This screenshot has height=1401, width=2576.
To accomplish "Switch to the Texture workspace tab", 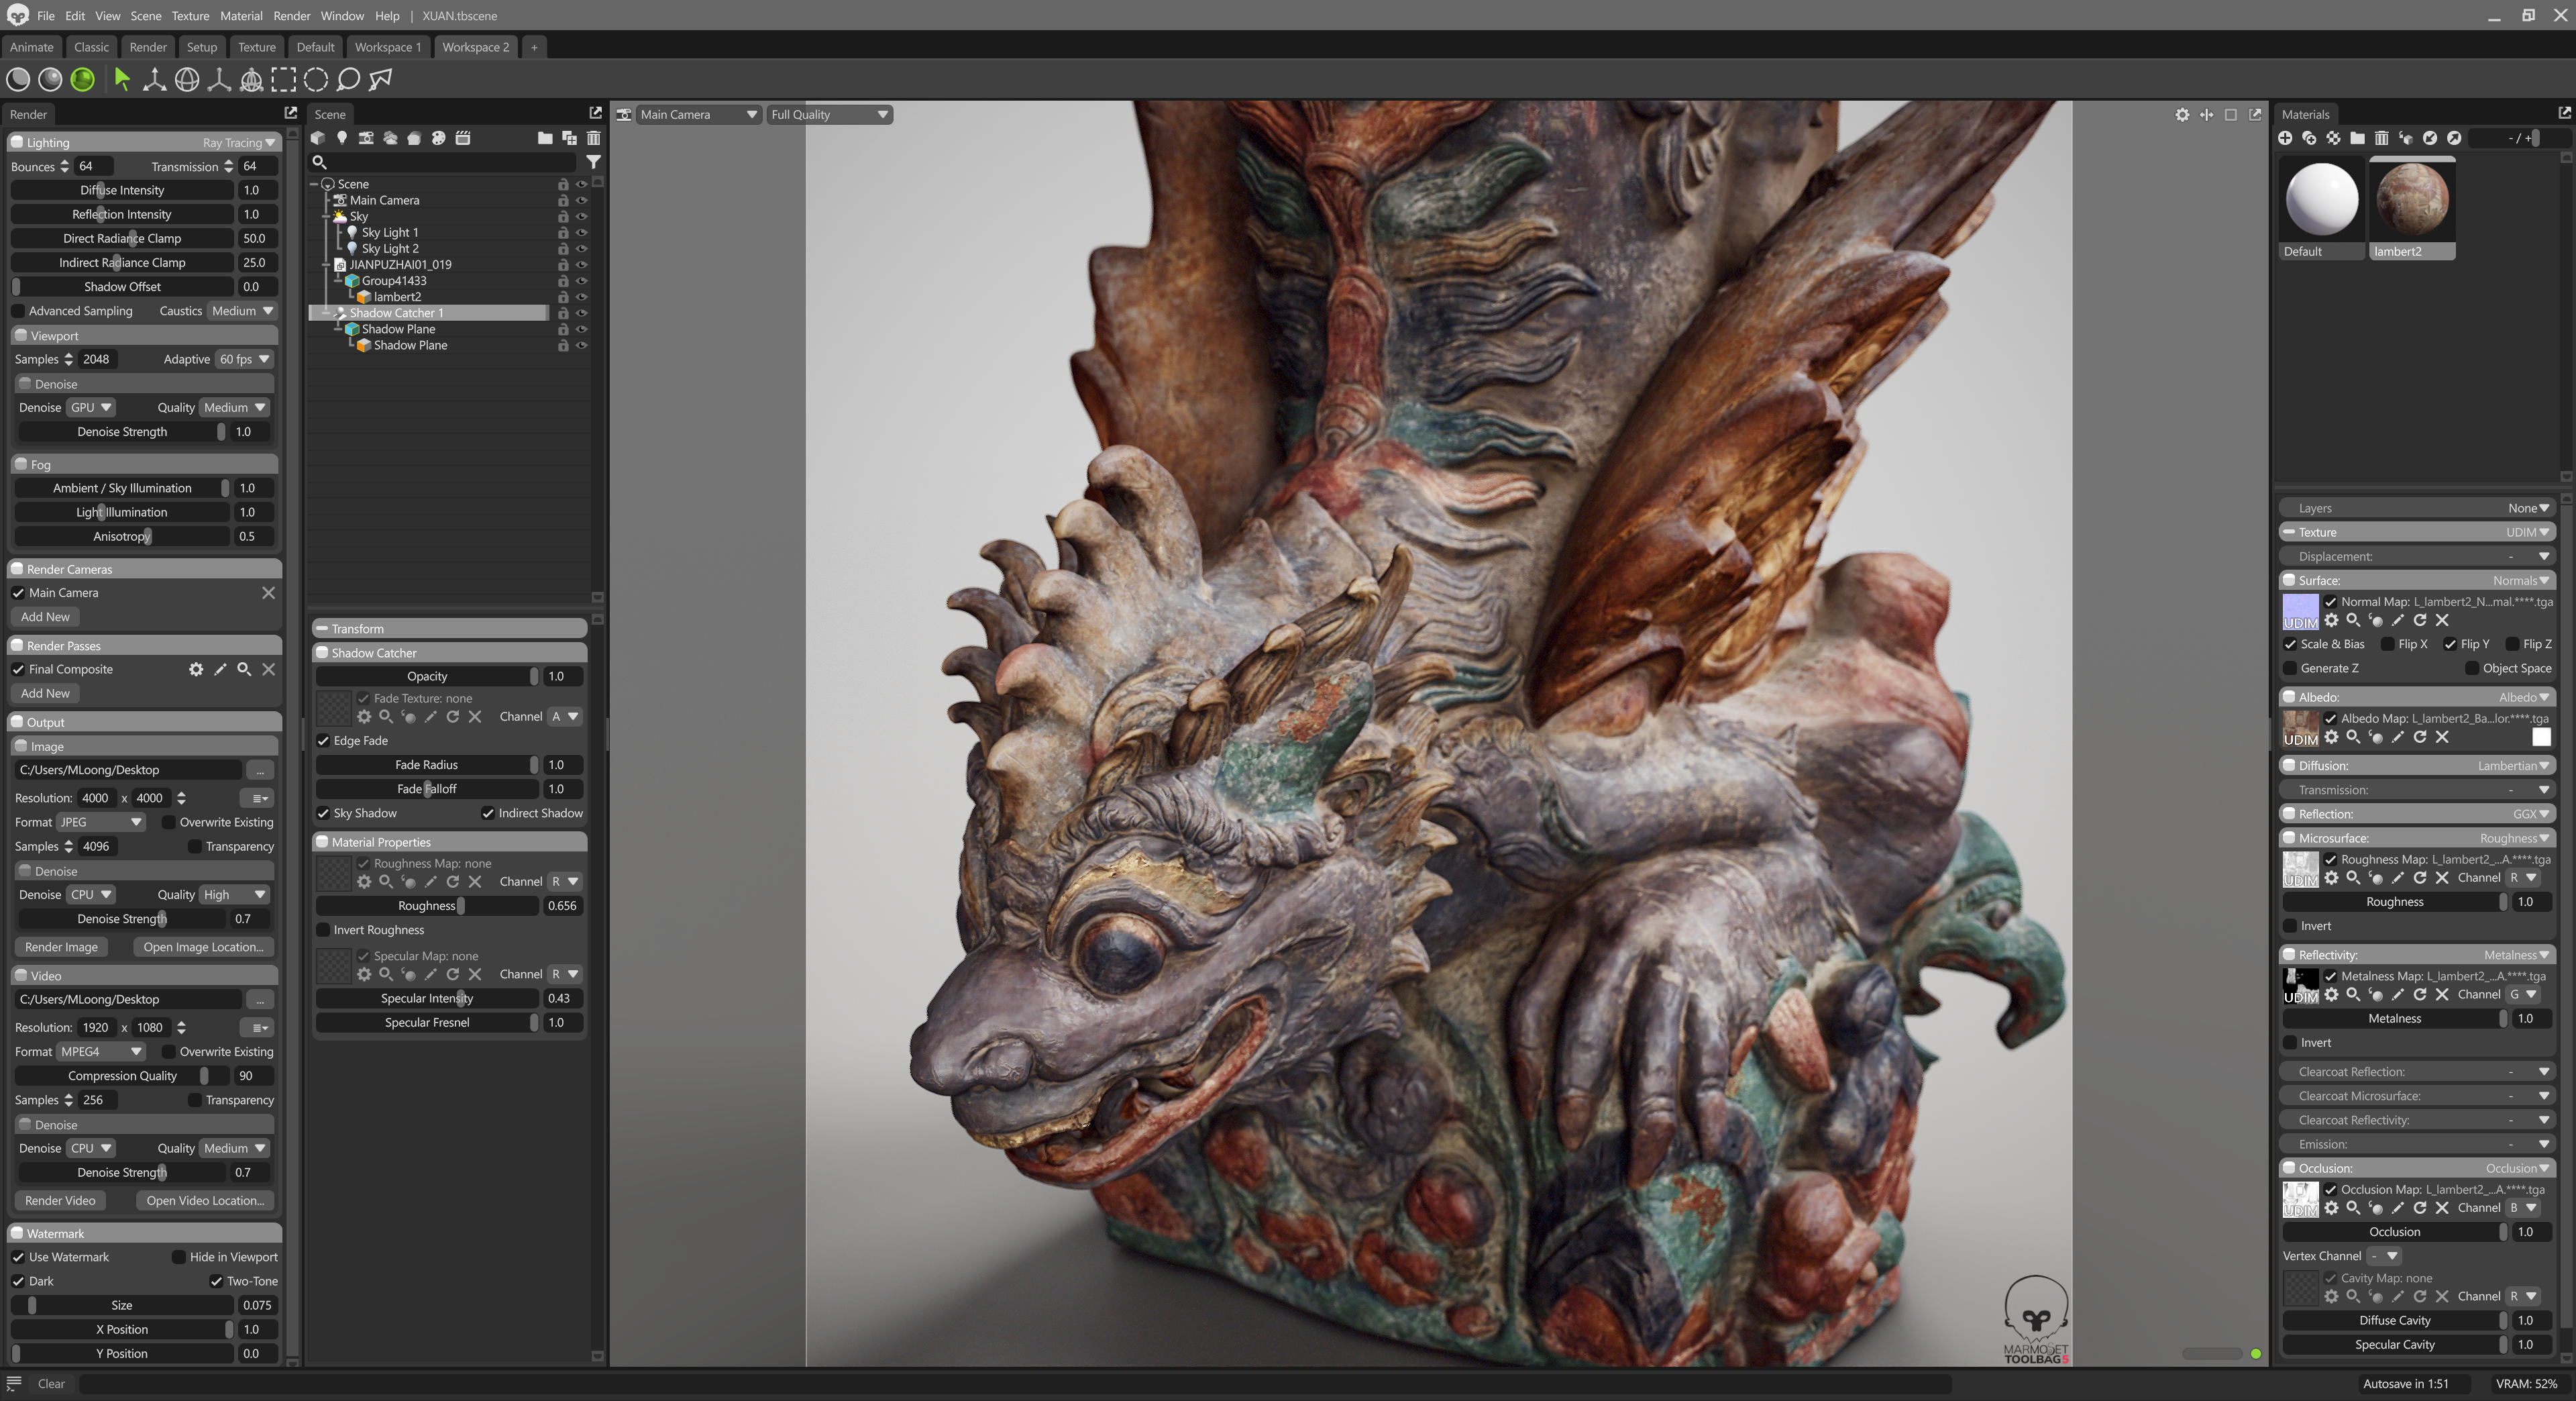I will point(256,47).
